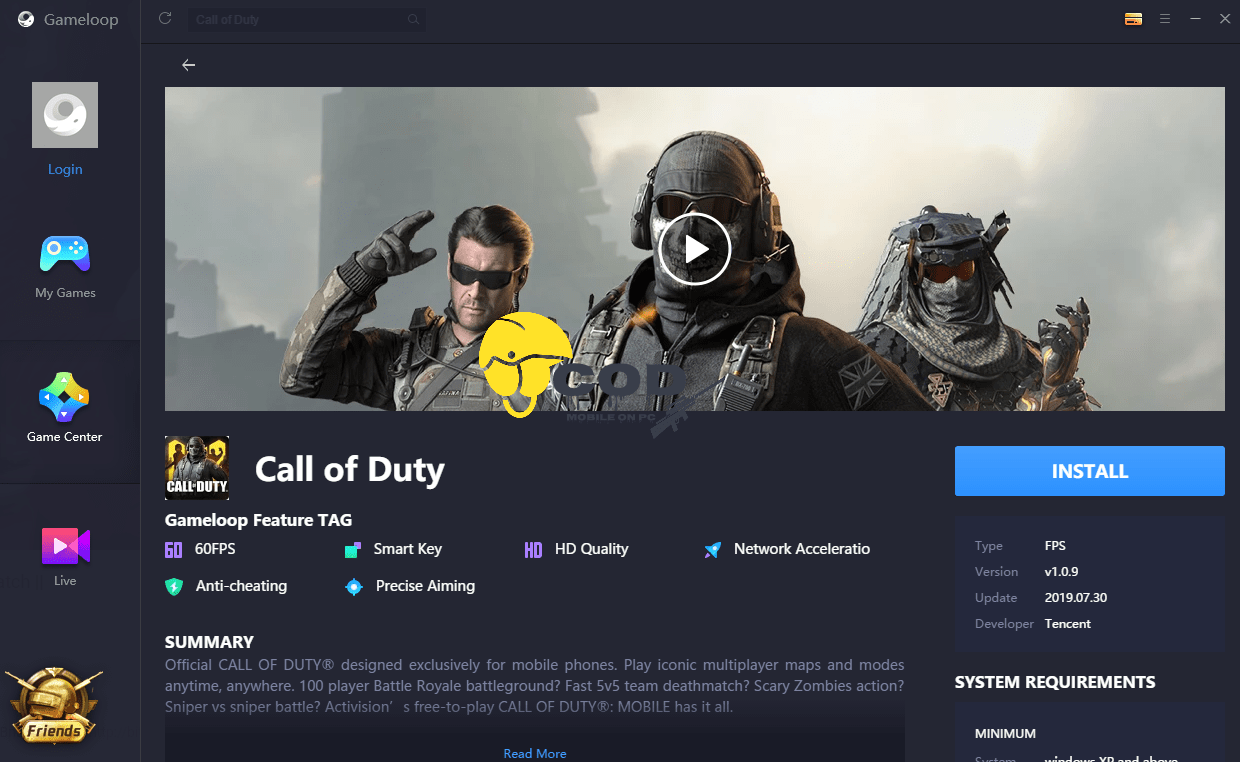This screenshot has width=1240, height=762.
Task: Open the orange card icon in title bar
Action: pos(1133,19)
